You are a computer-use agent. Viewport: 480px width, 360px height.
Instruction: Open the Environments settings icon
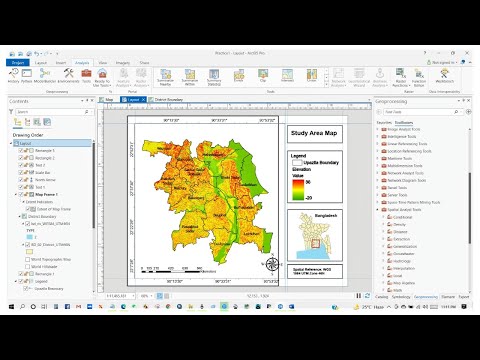click(x=68, y=76)
